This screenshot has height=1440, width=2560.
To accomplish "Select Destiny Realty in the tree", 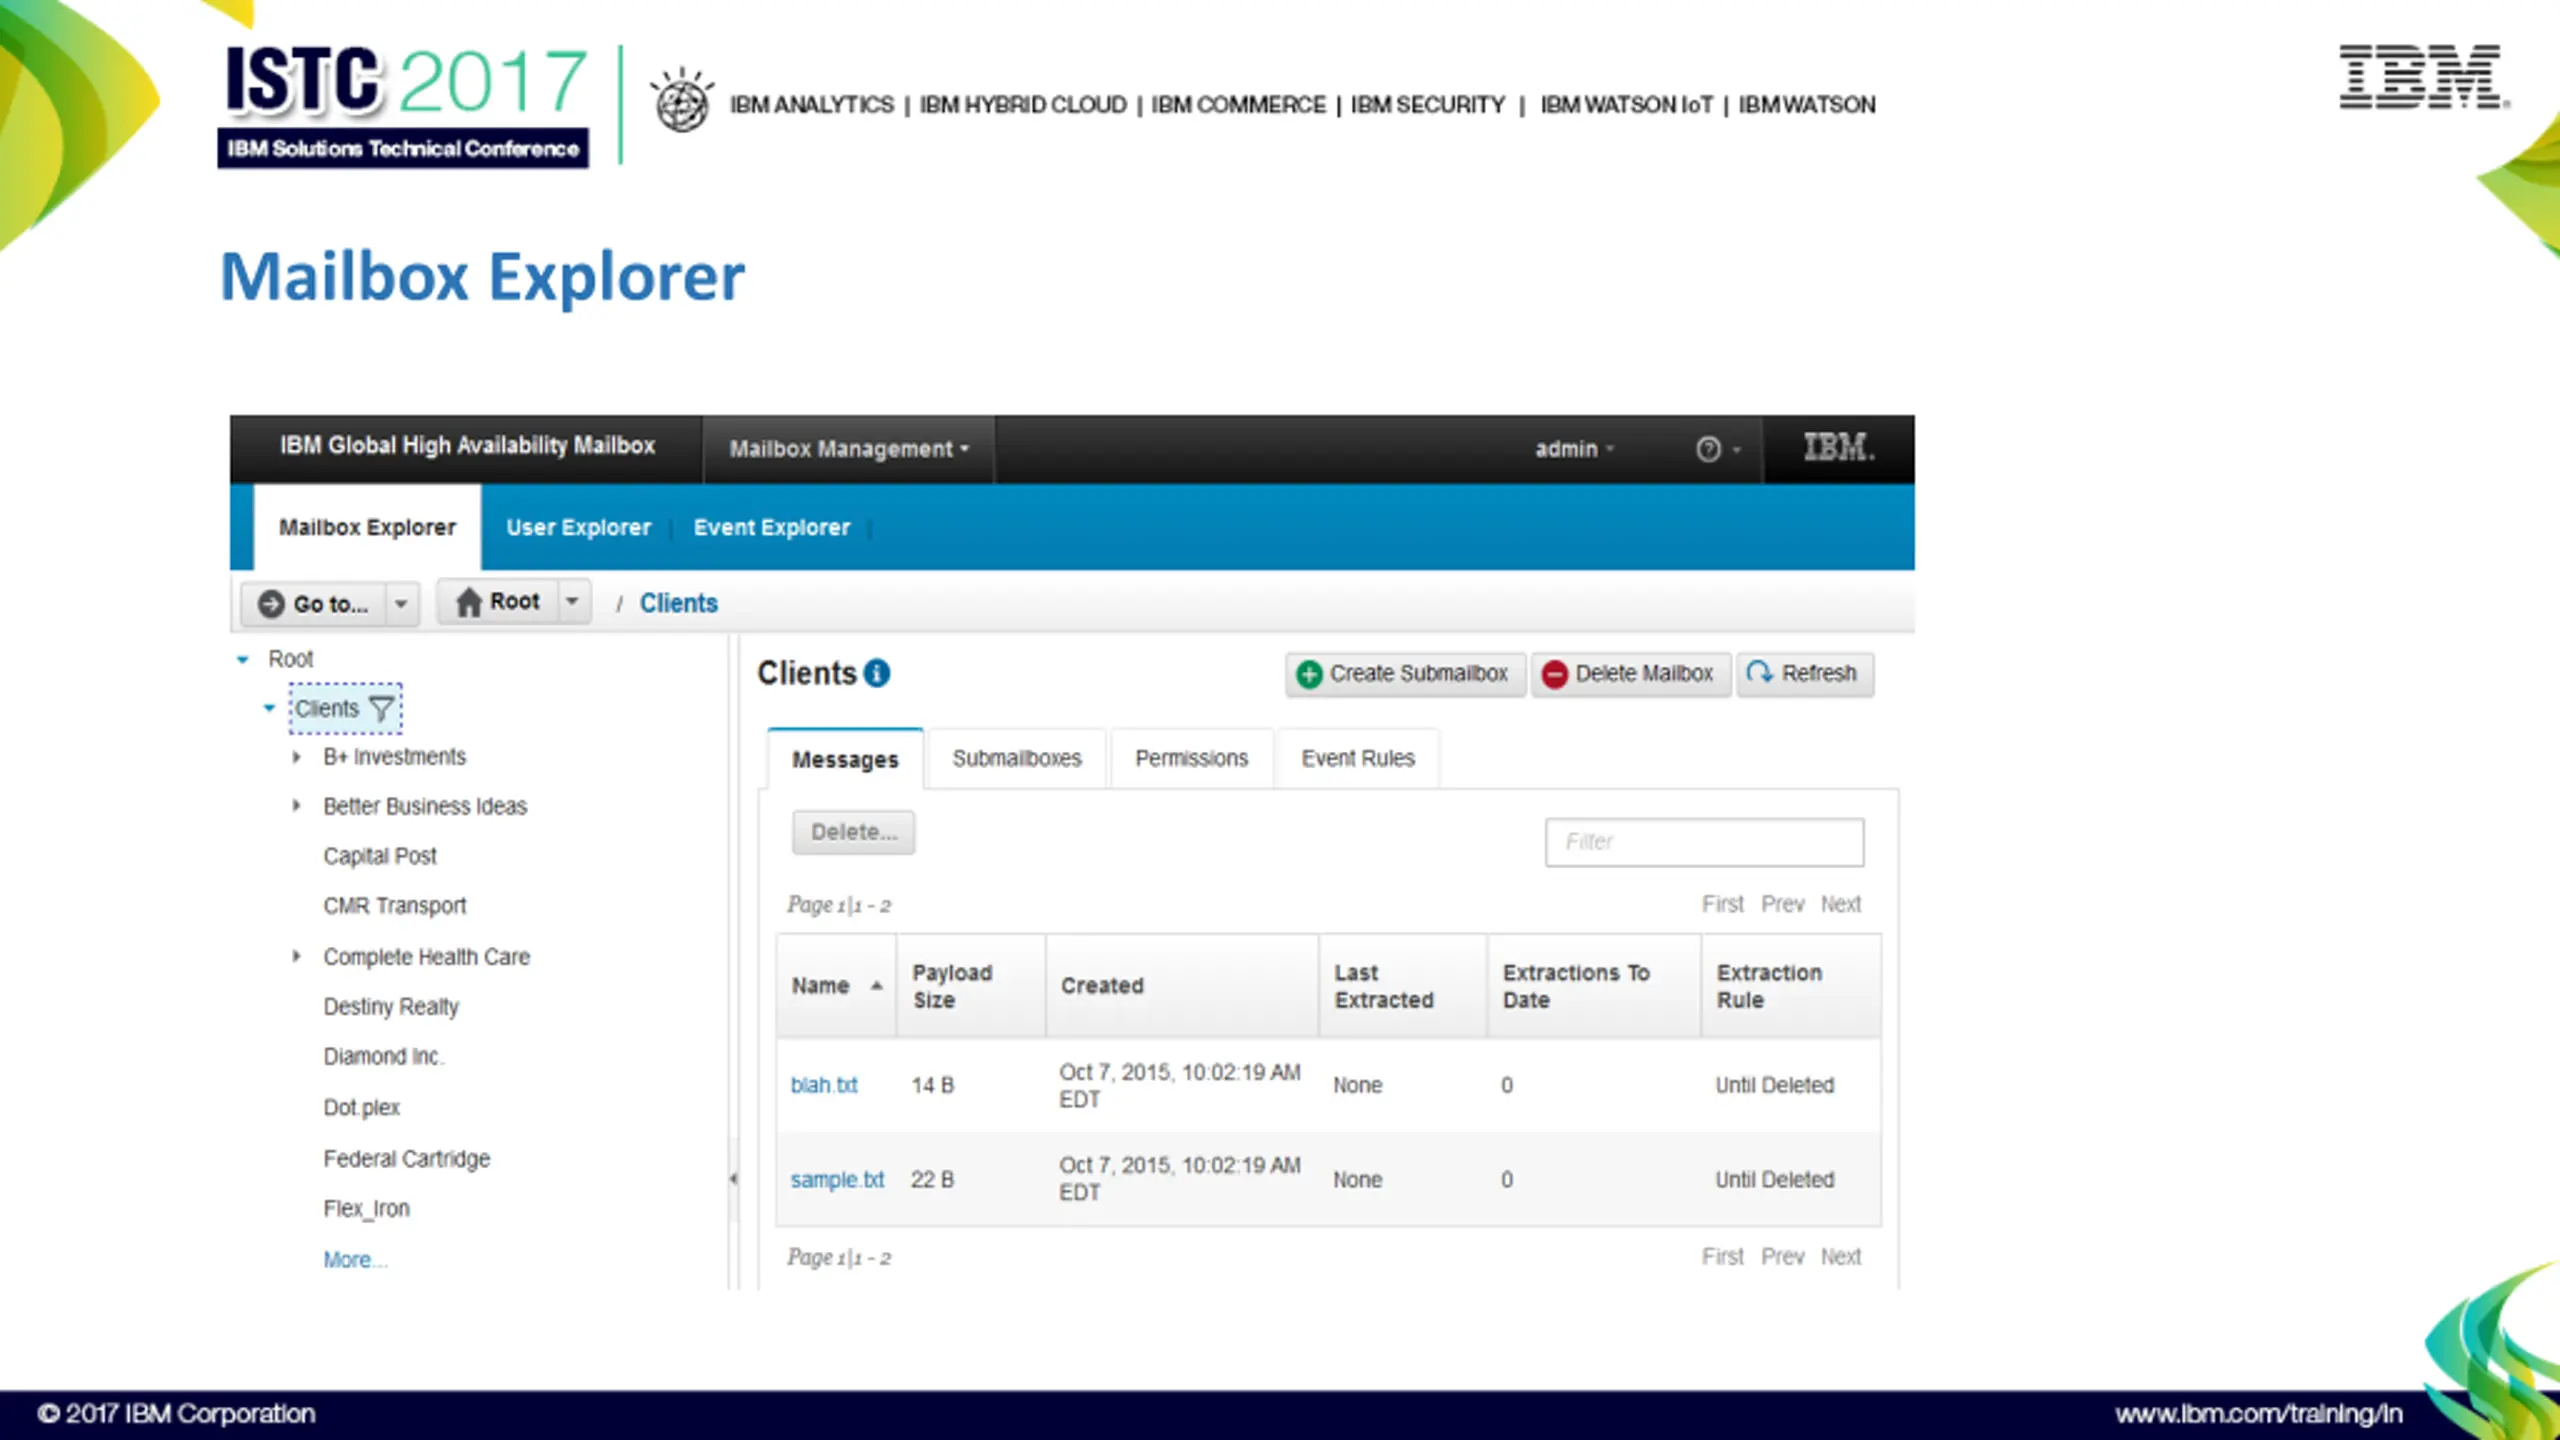I will (x=391, y=1007).
